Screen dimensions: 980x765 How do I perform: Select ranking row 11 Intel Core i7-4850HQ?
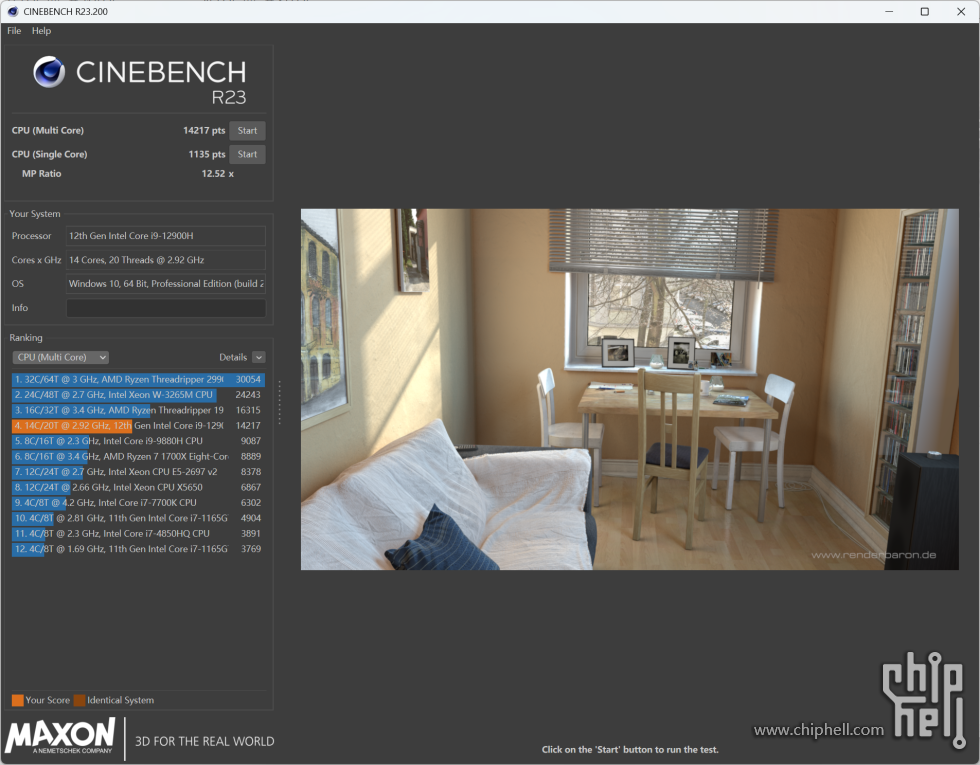(138, 534)
